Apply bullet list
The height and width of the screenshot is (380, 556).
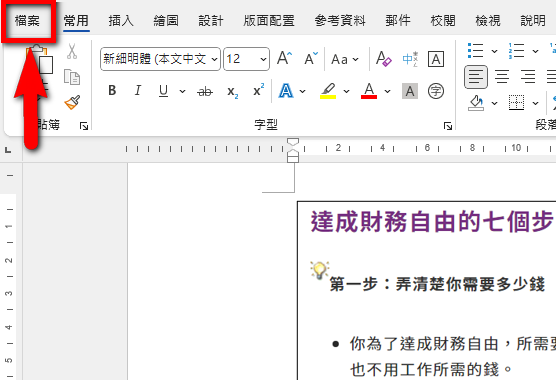[476, 51]
